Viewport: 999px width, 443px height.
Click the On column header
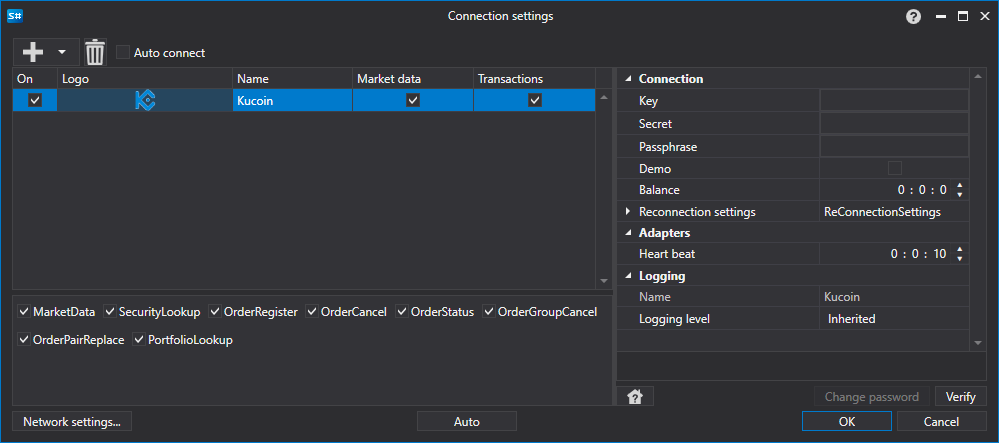[x=35, y=79]
